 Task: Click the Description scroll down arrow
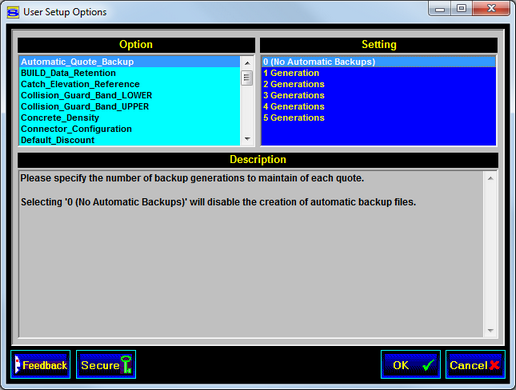(490, 330)
